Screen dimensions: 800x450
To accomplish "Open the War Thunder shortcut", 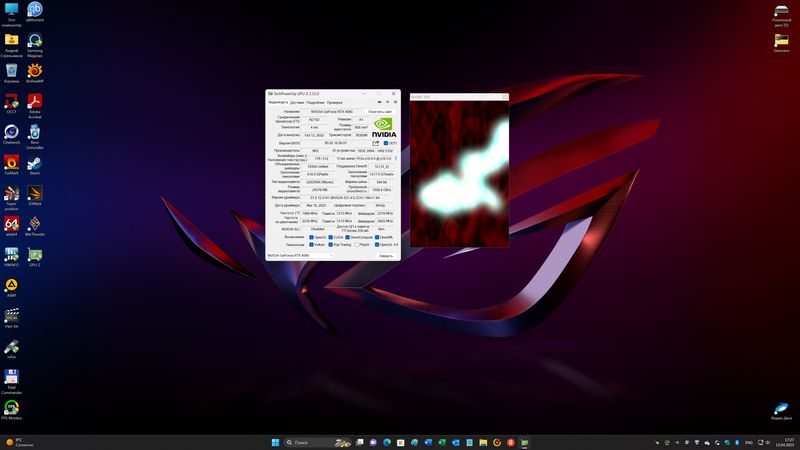I will pyautogui.click(x=35, y=226).
